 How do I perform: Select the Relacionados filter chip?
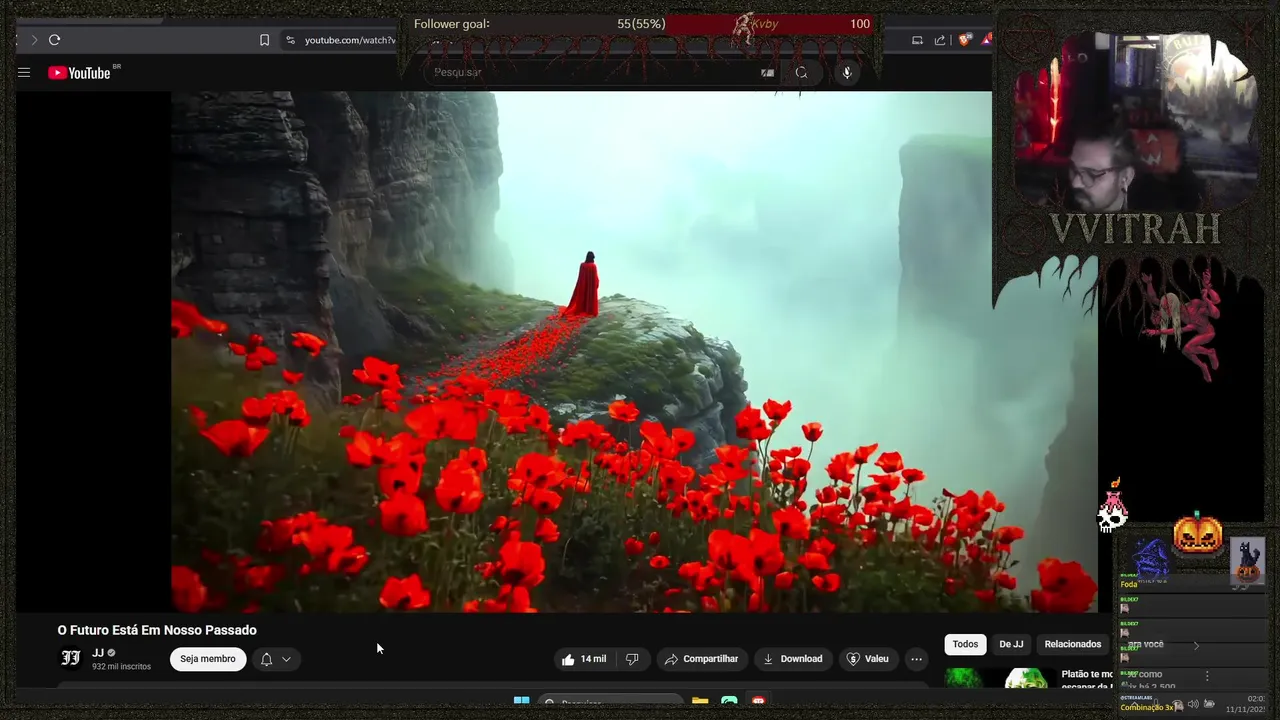pos(1073,644)
